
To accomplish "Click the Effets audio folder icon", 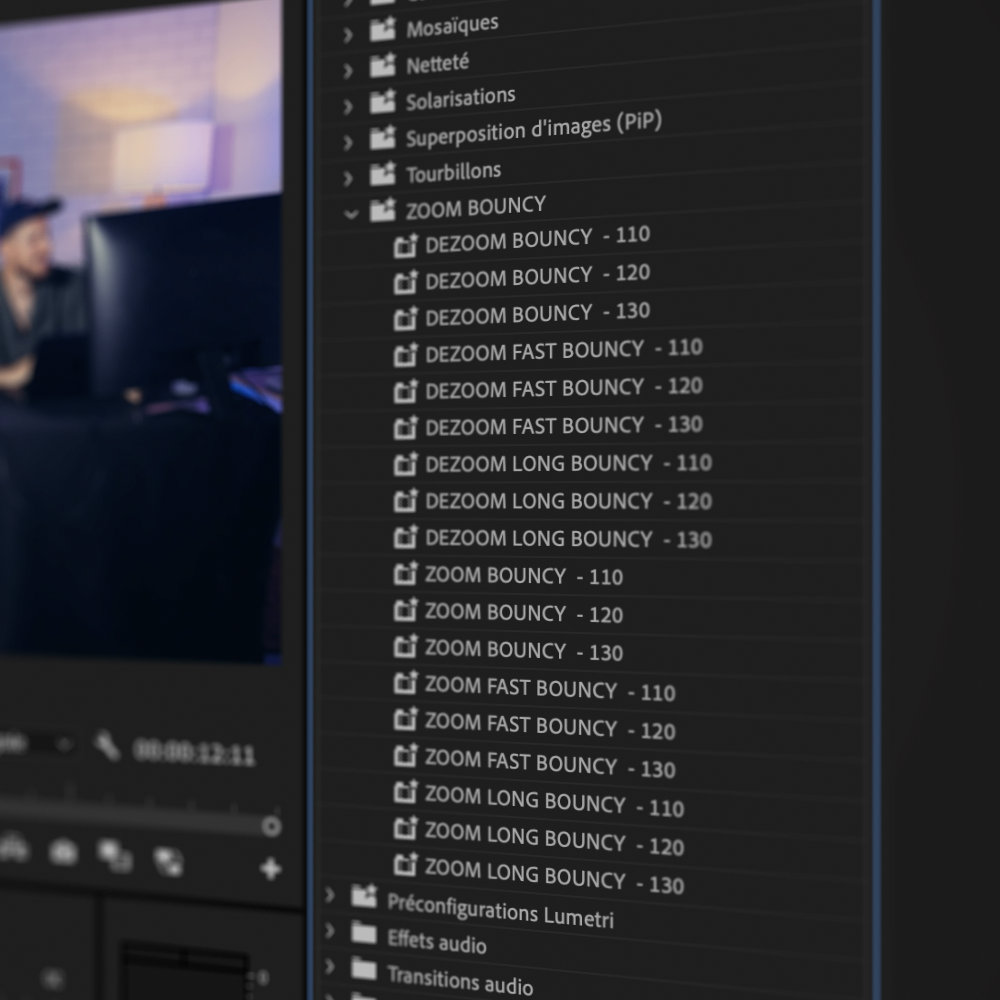I will tap(364, 934).
